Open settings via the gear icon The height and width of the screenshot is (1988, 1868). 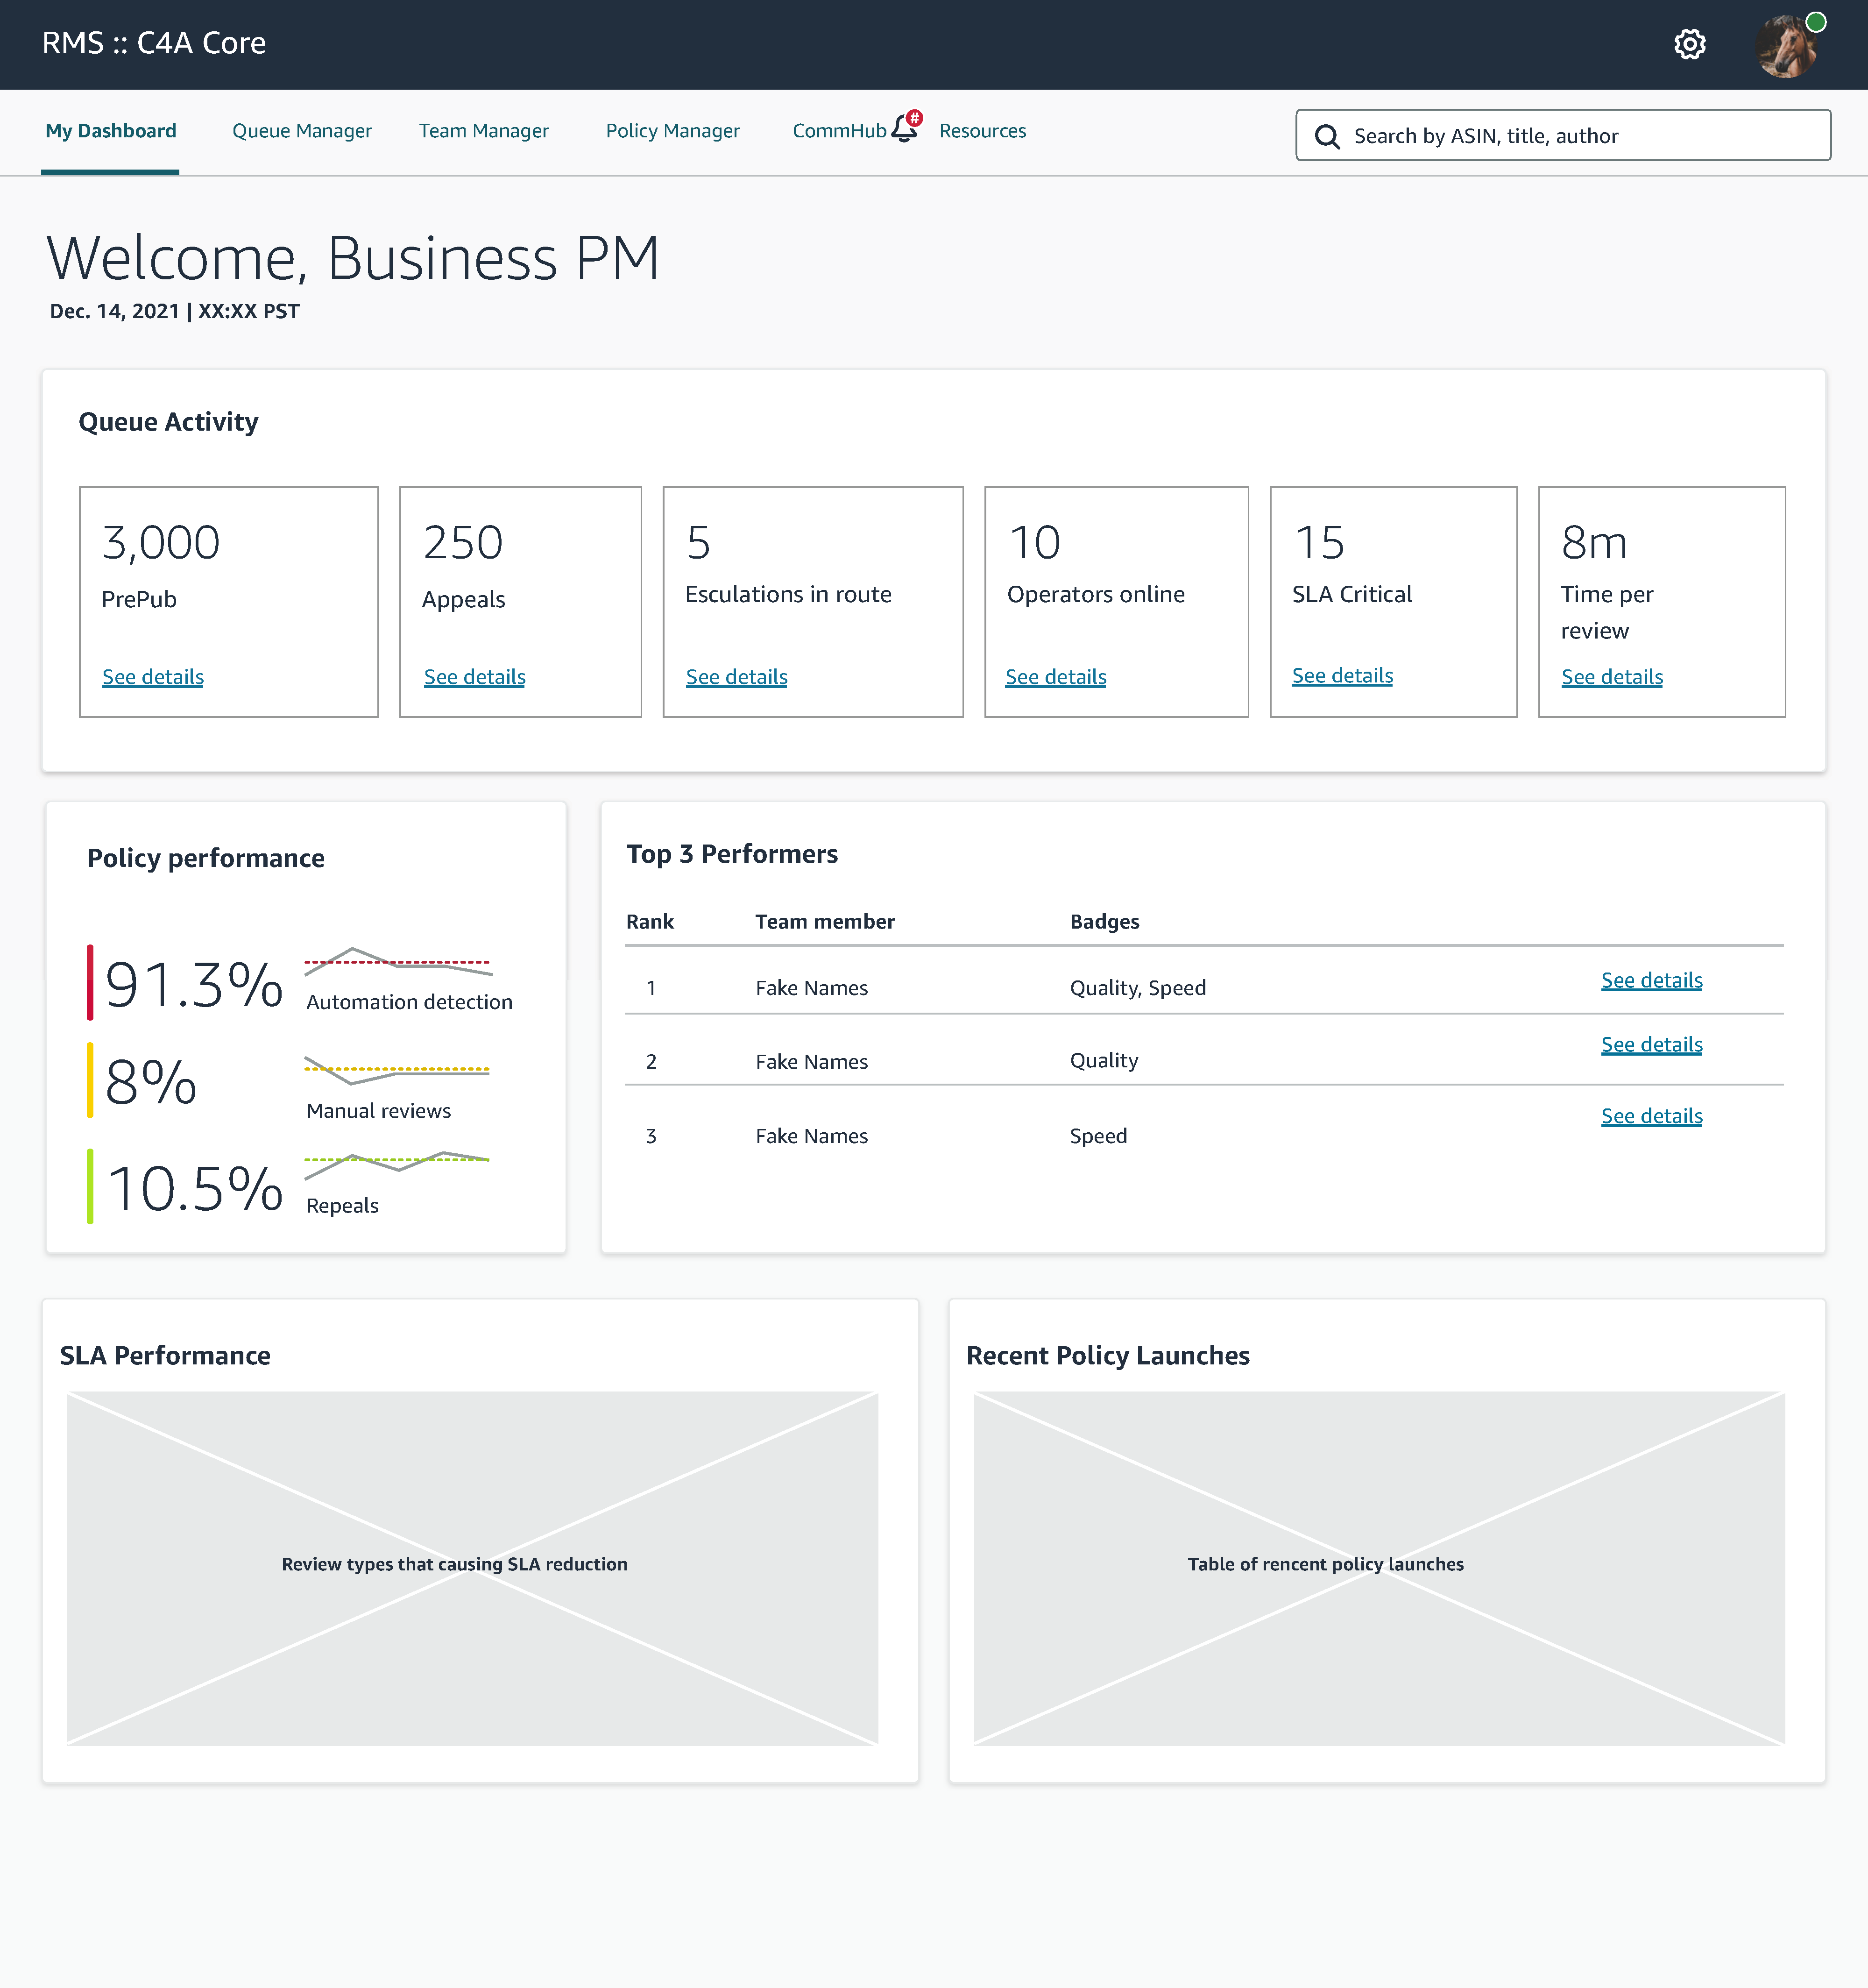pos(1689,44)
